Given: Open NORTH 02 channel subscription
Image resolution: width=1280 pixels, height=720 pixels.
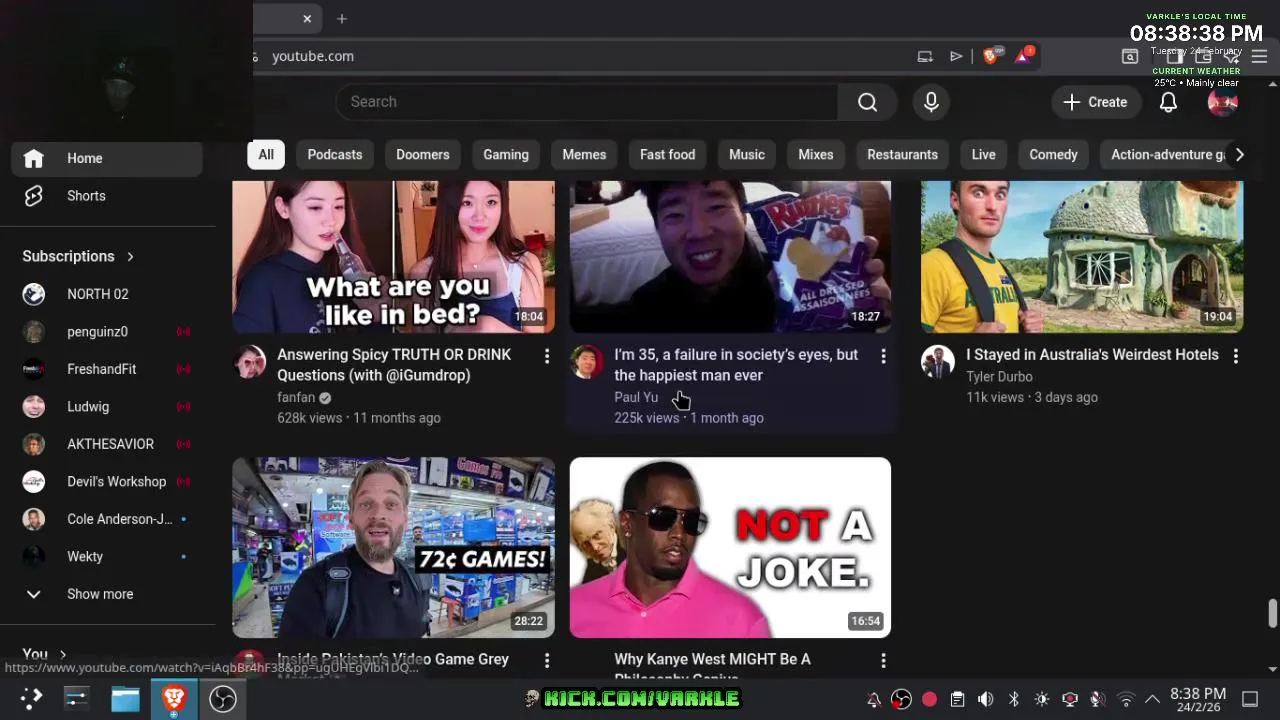Looking at the screenshot, I should (108, 294).
